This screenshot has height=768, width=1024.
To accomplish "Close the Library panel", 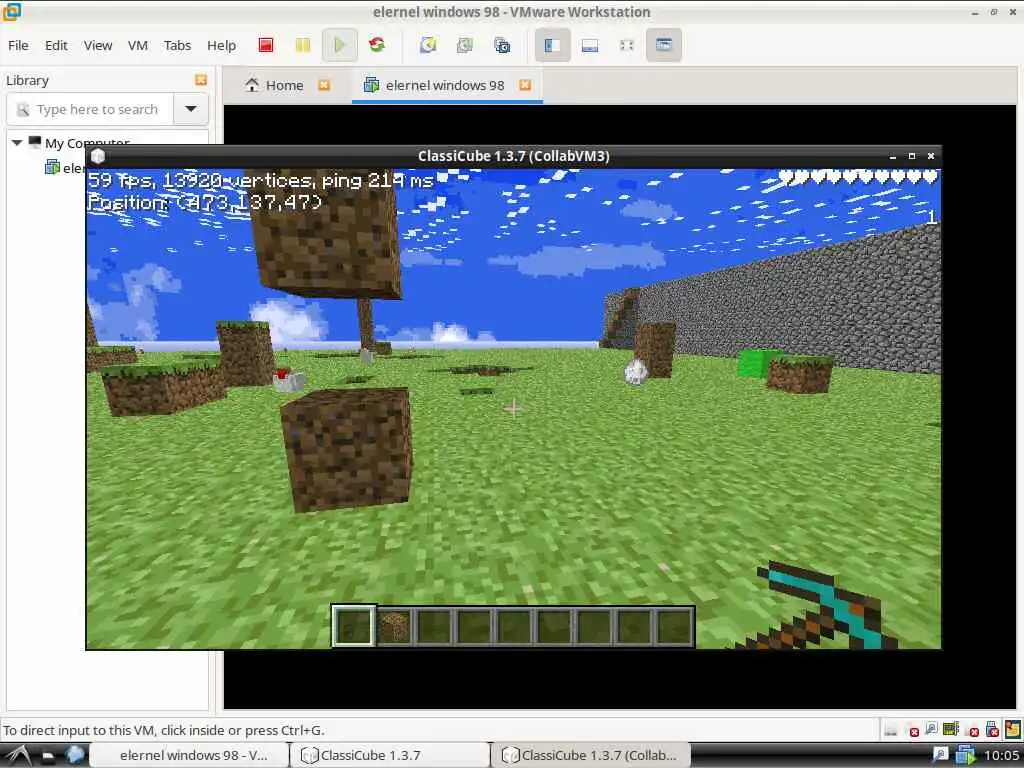I will pos(201,80).
